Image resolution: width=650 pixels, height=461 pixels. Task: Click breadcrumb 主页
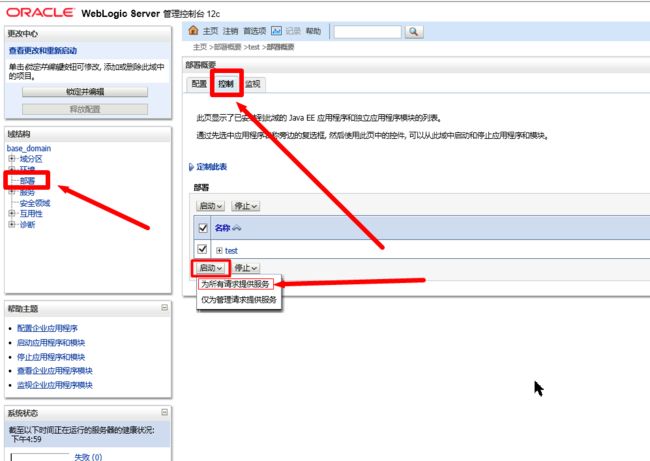(x=200, y=47)
